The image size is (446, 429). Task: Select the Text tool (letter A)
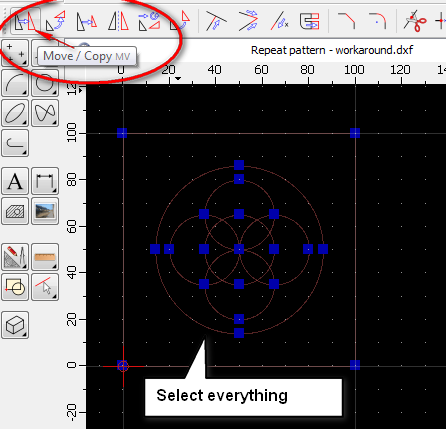point(15,181)
